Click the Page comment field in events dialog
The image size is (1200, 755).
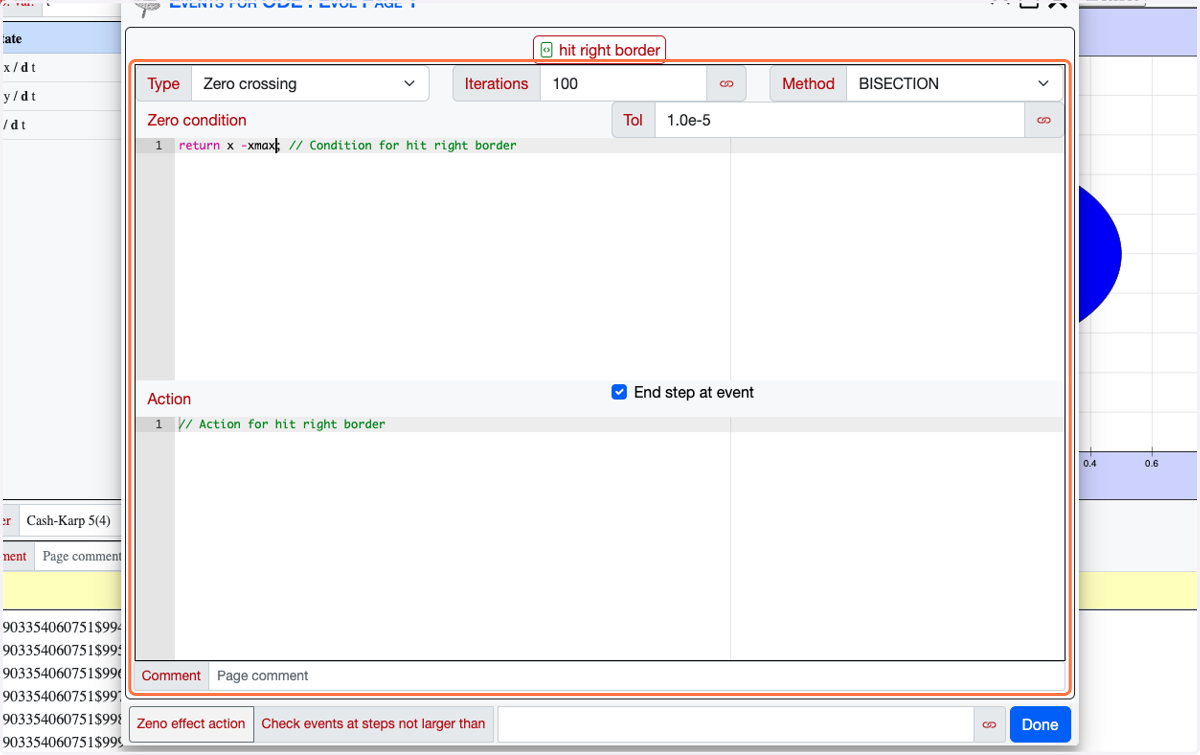[637, 676]
